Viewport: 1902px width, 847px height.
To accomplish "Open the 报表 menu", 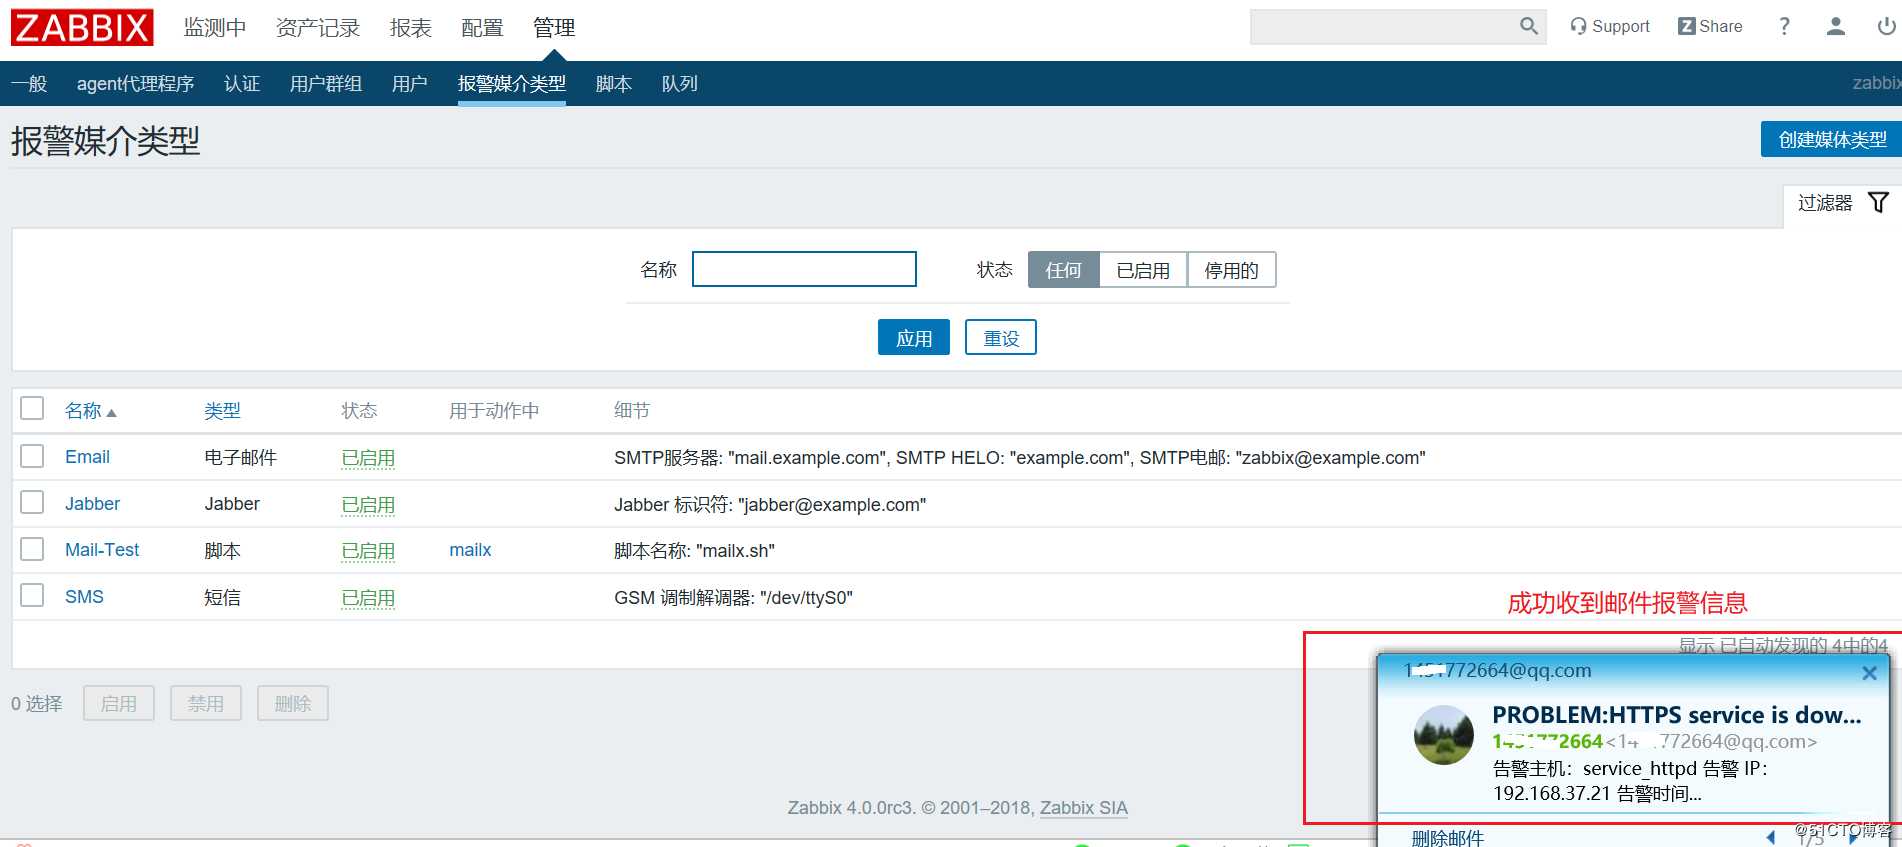I will (411, 28).
